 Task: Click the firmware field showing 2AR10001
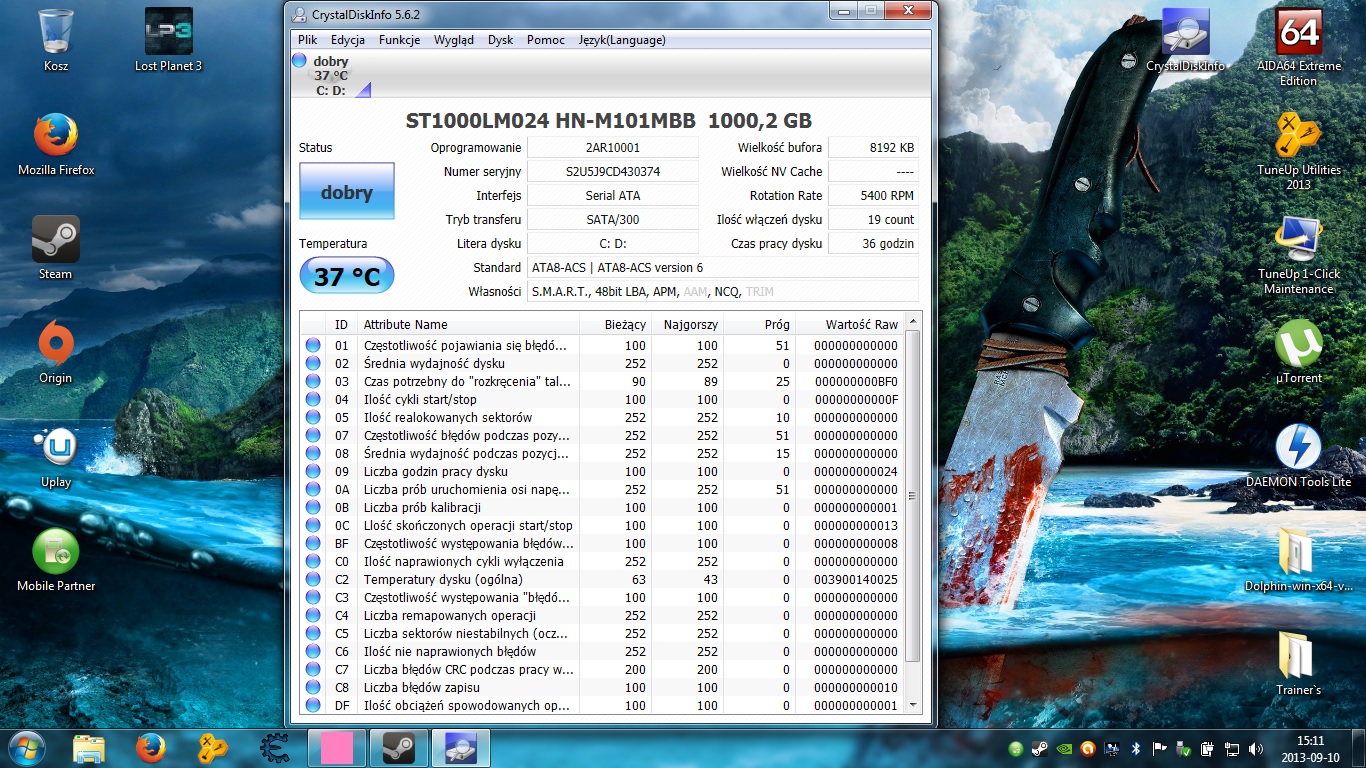(612, 148)
